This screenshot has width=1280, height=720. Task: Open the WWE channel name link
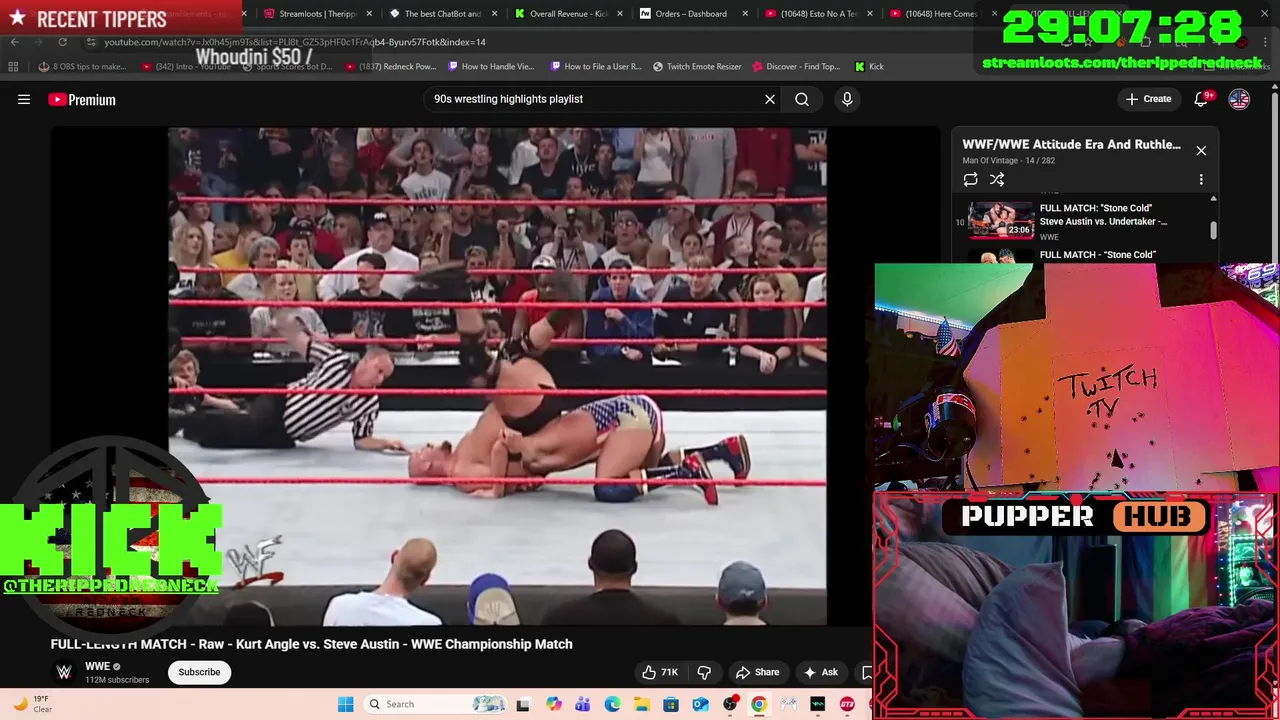click(x=97, y=666)
